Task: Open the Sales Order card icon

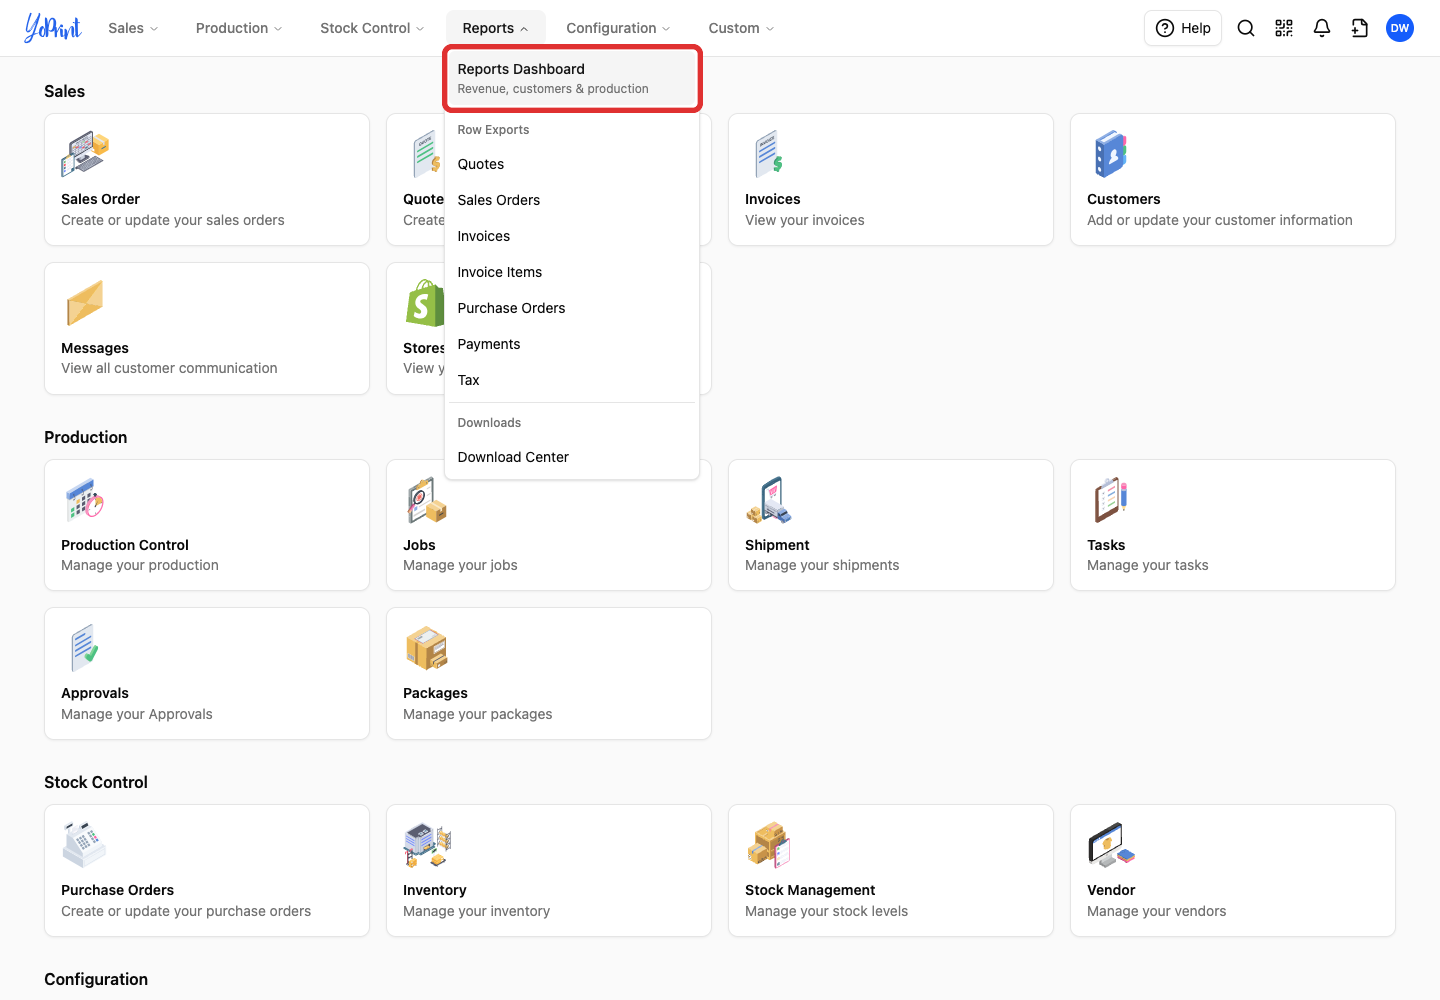Action: 85,154
